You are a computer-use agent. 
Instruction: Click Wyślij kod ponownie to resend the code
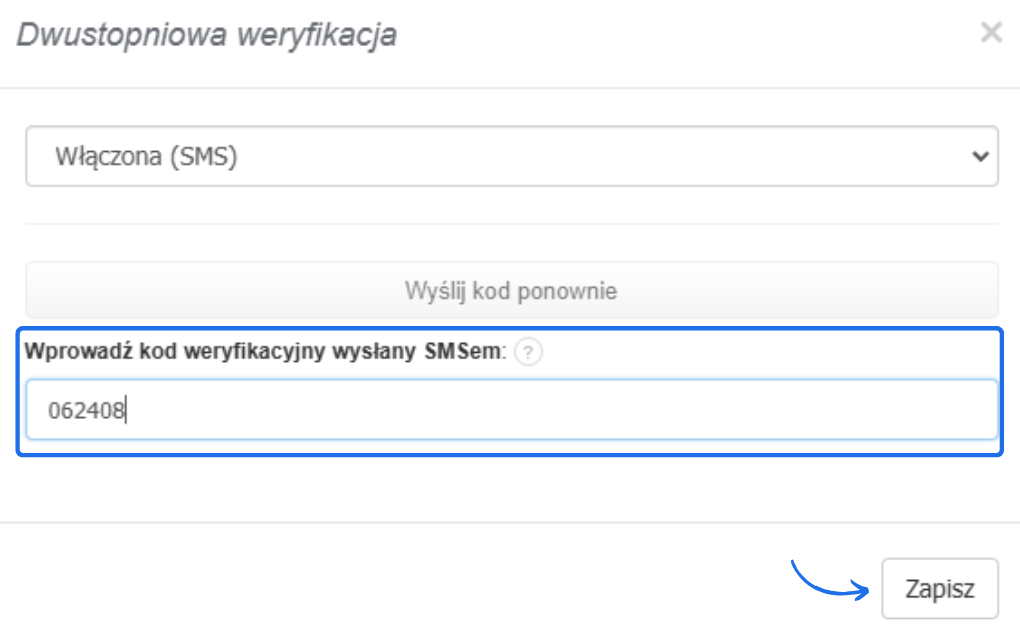click(x=510, y=289)
